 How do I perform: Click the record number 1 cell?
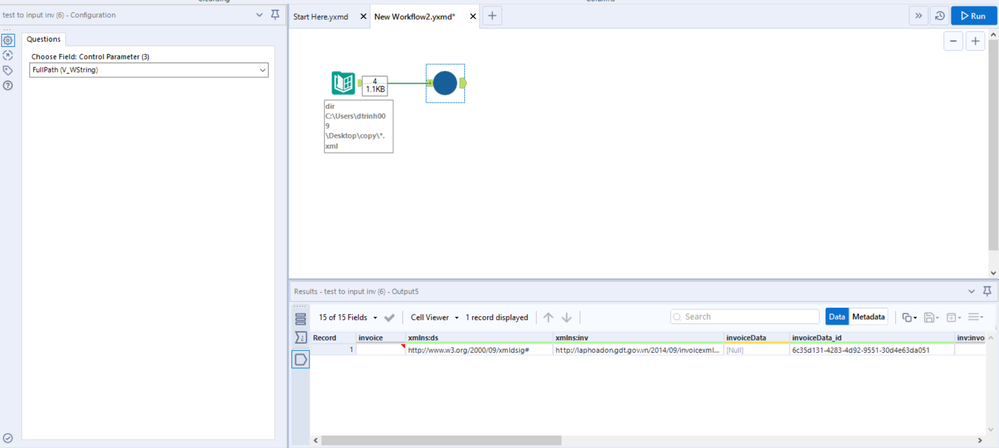pos(333,350)
